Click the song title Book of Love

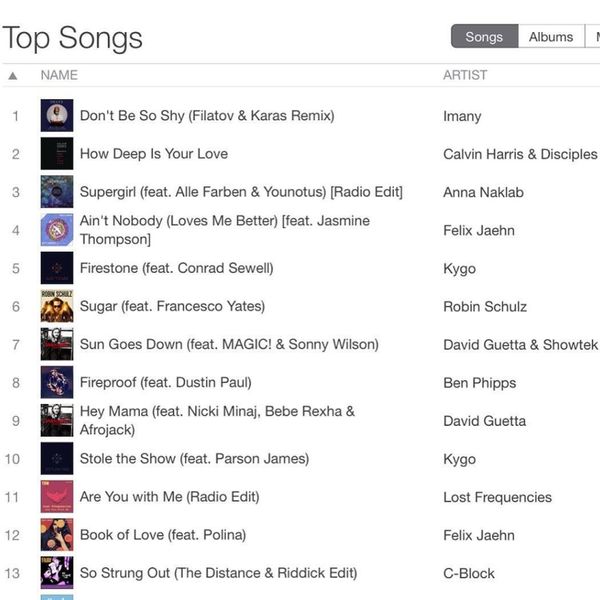pos(162,535)
